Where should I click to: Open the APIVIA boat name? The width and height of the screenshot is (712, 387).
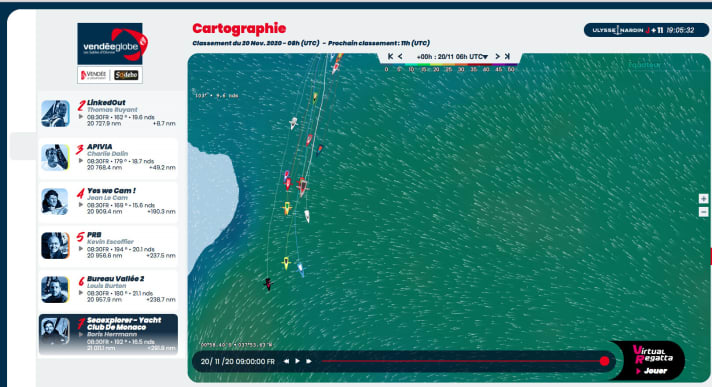point(99,147)
